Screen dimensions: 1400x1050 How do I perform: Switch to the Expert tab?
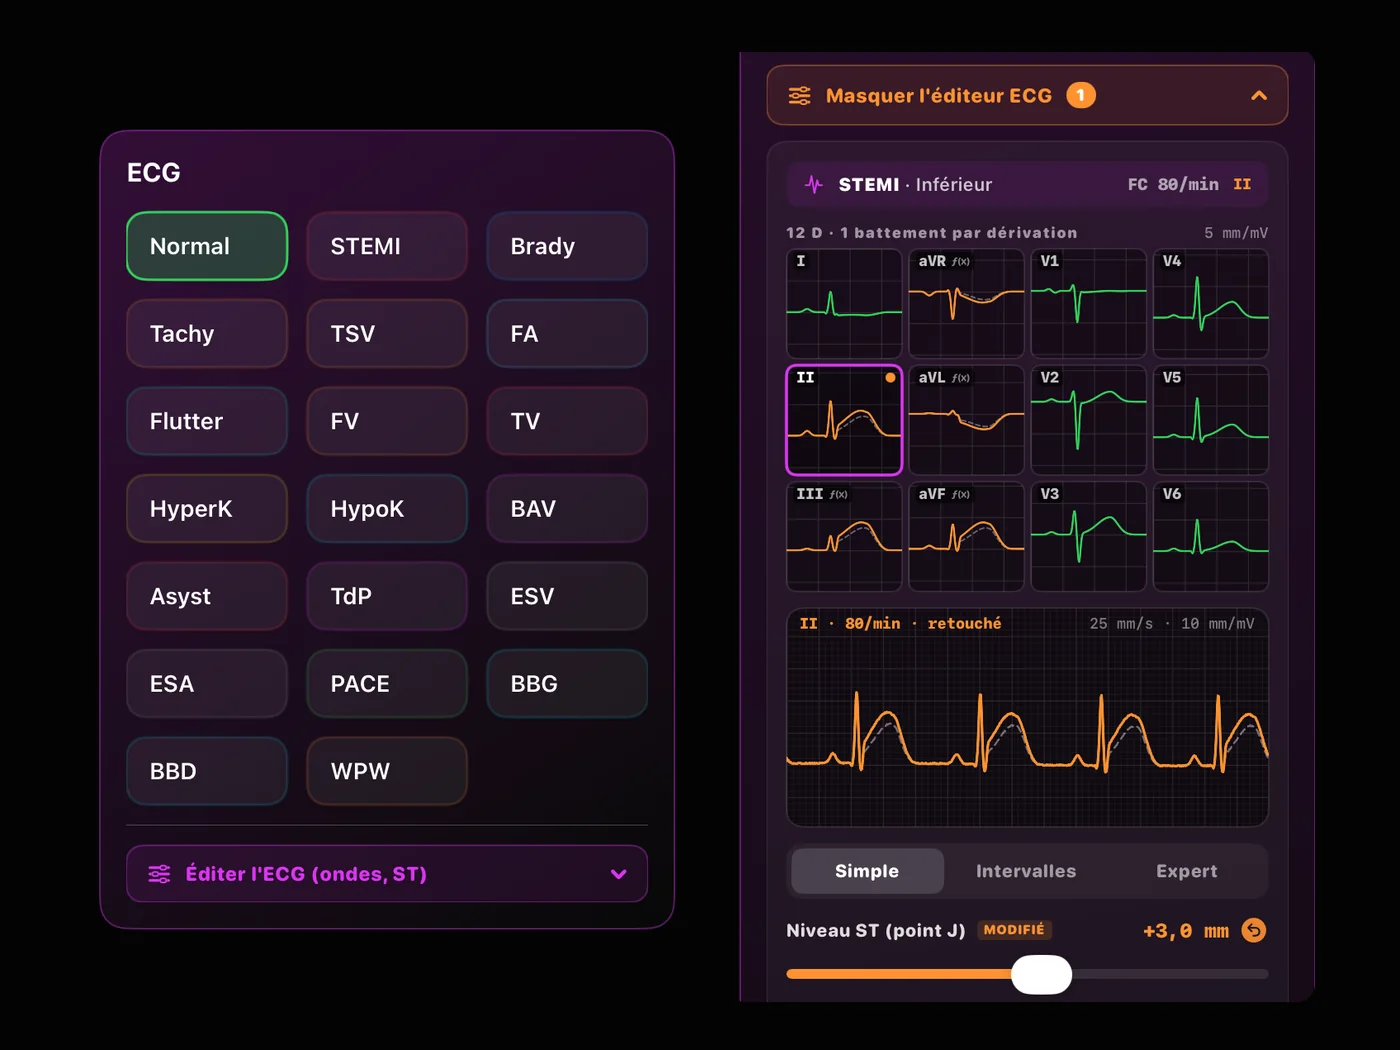point(1187,871)
